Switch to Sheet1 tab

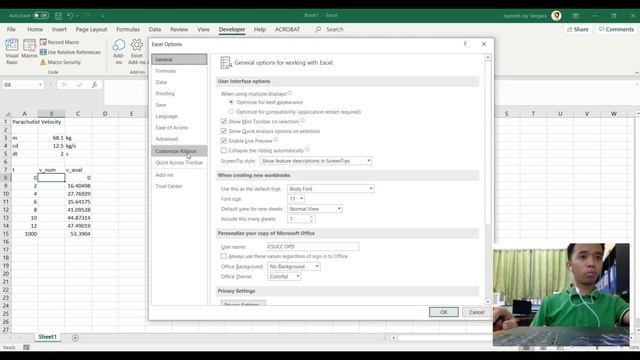[x=47, y=337]
